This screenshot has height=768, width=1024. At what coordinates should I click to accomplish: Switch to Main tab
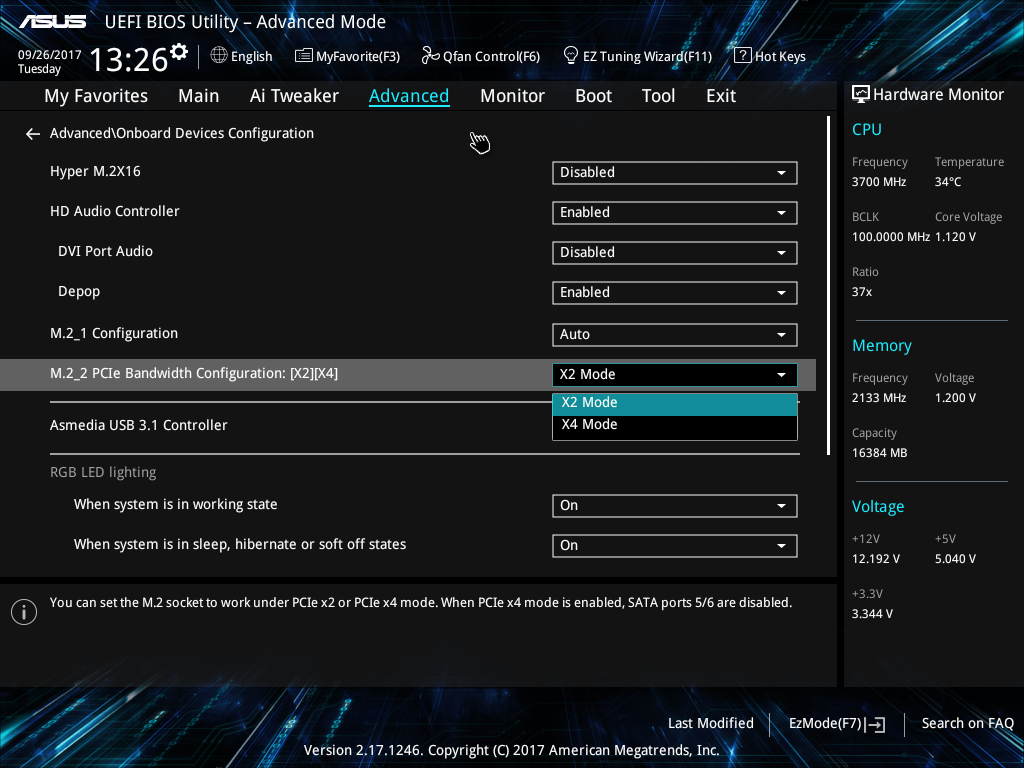click(199, 96)
